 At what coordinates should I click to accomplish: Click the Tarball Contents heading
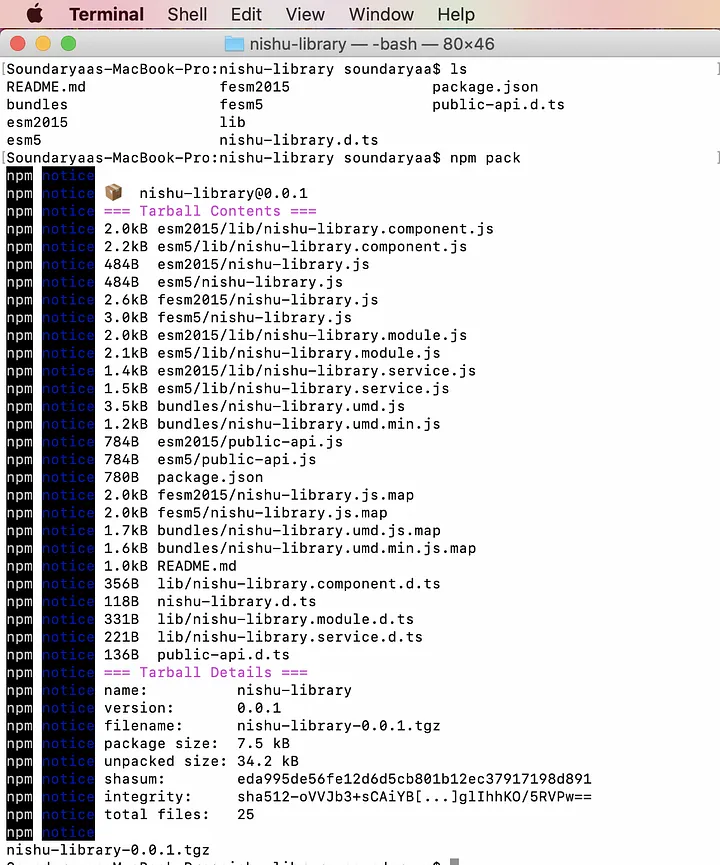point(210,211)
